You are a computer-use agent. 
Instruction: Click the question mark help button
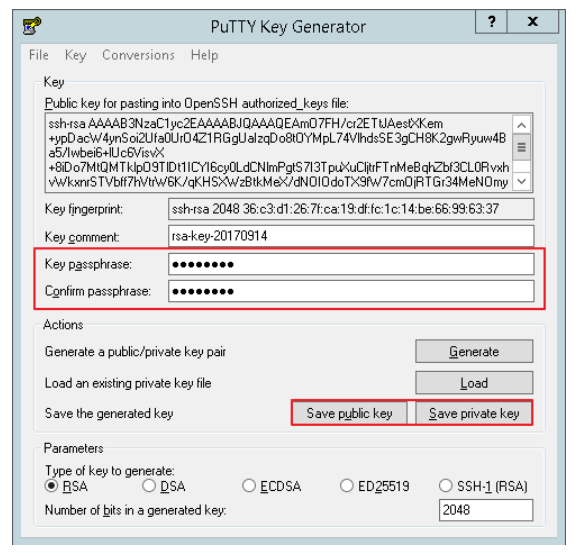[x=491, y=22]
